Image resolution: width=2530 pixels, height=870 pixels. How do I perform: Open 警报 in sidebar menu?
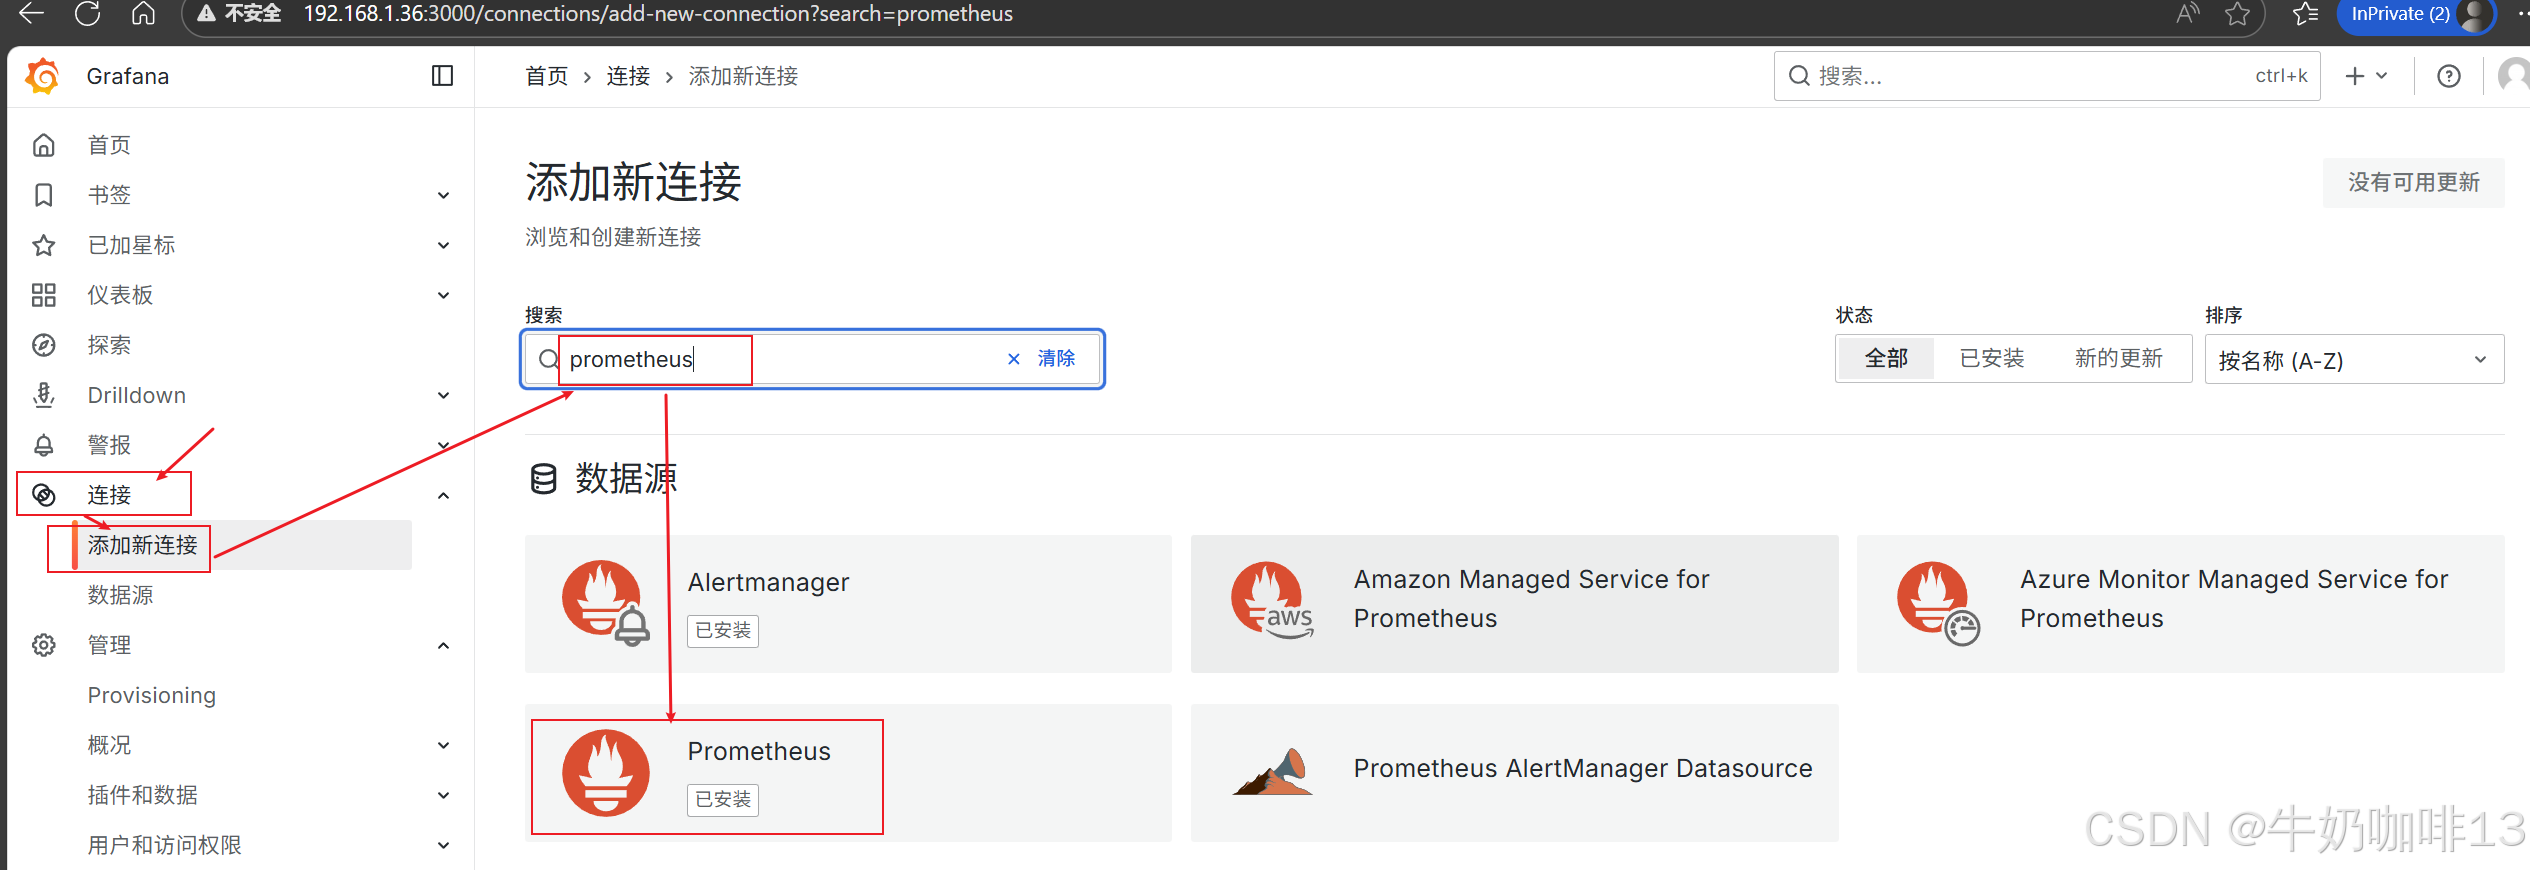pyautogui.click(x=109, y=445)
